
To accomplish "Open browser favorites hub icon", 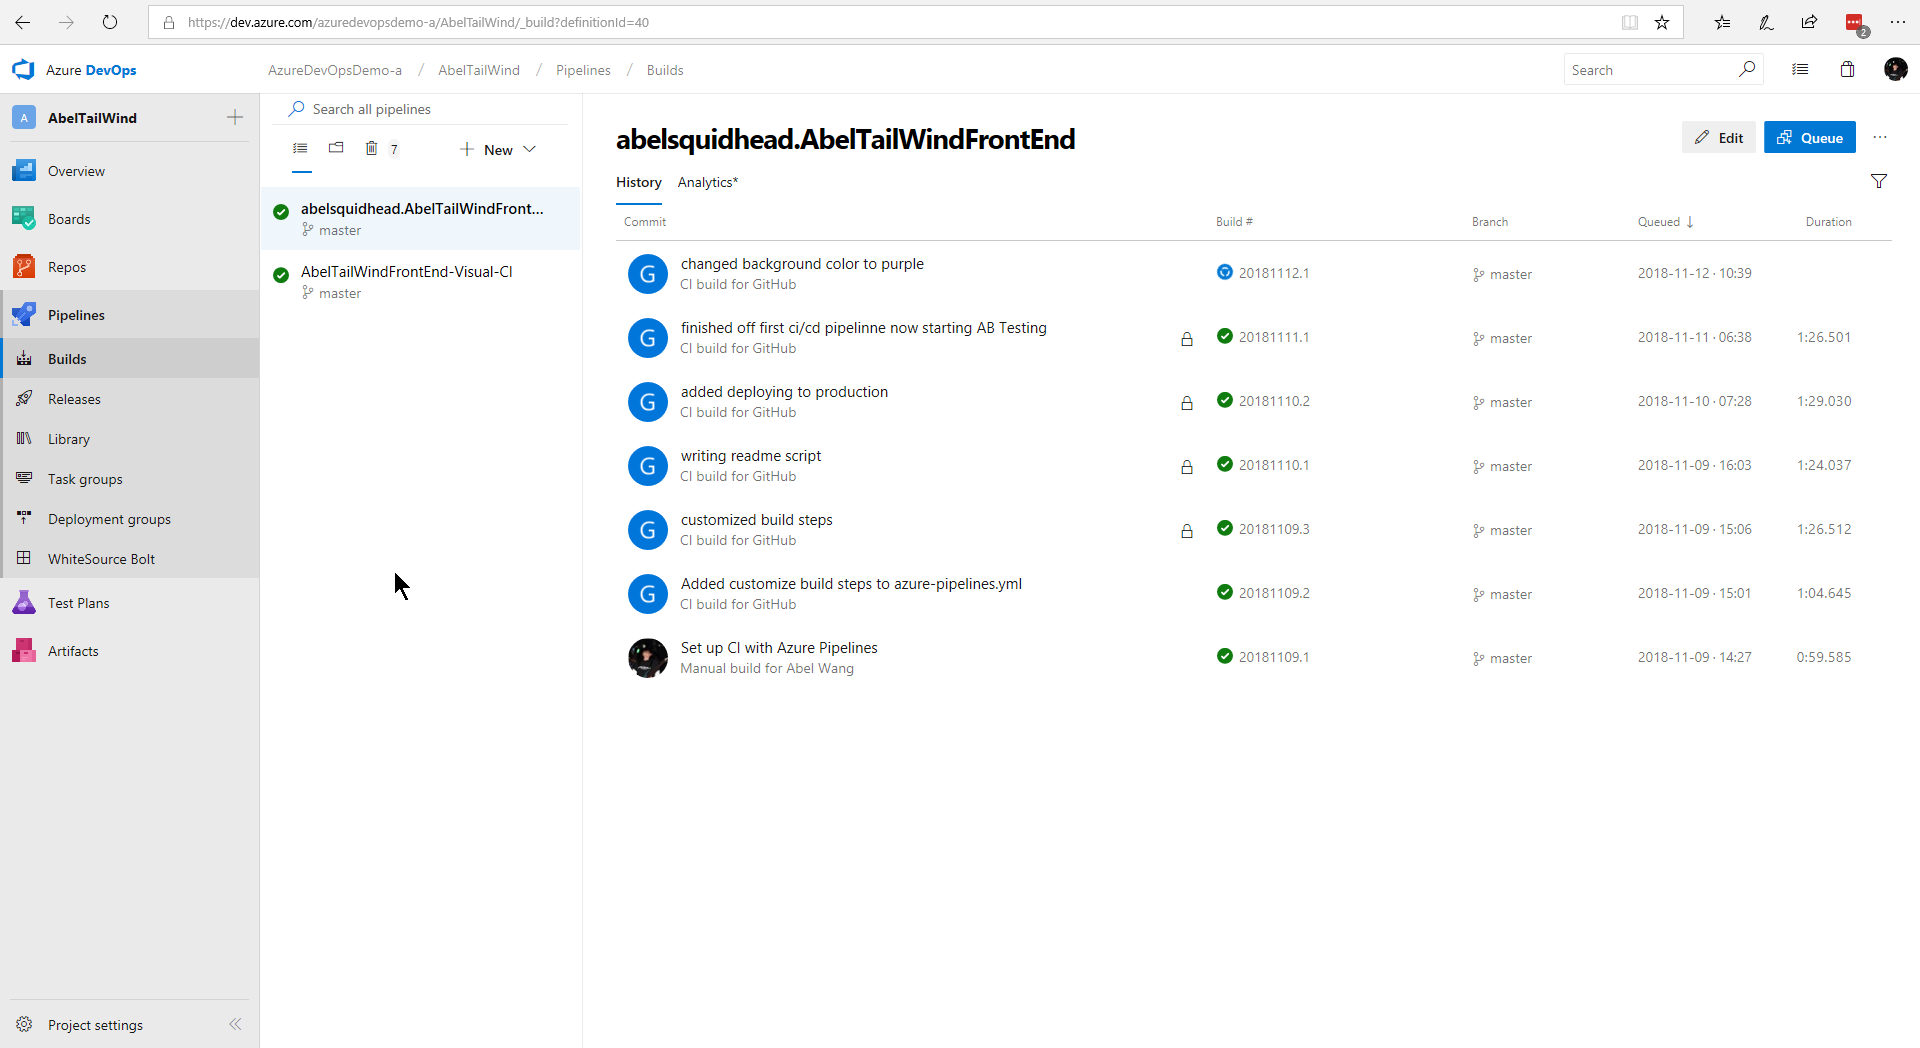I will click(1722, 22).
